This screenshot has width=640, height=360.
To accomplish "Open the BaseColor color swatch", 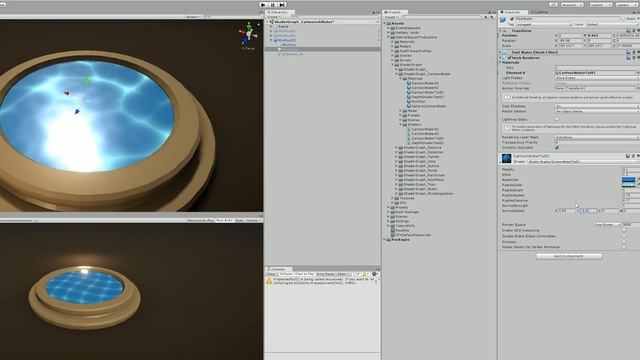I will click(629, 180).
